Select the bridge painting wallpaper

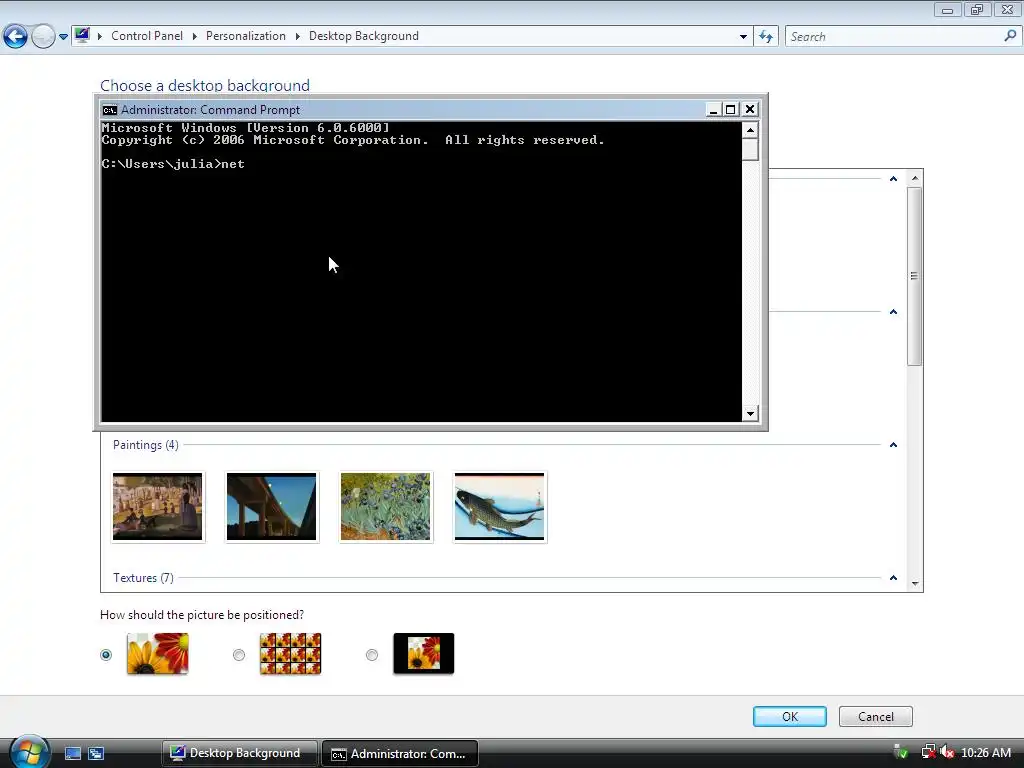coord(271,507)
